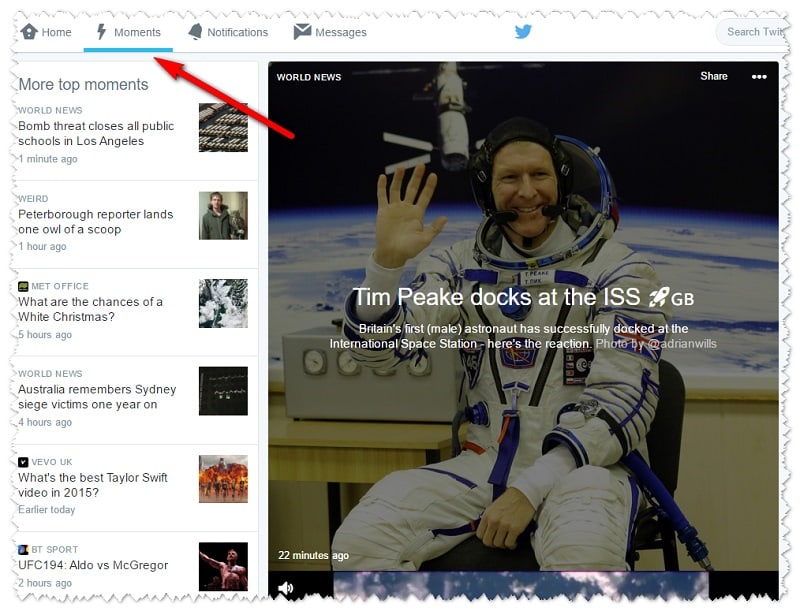
Task: Click the Sydney siege story thumbnail
Action: (223, 391)
